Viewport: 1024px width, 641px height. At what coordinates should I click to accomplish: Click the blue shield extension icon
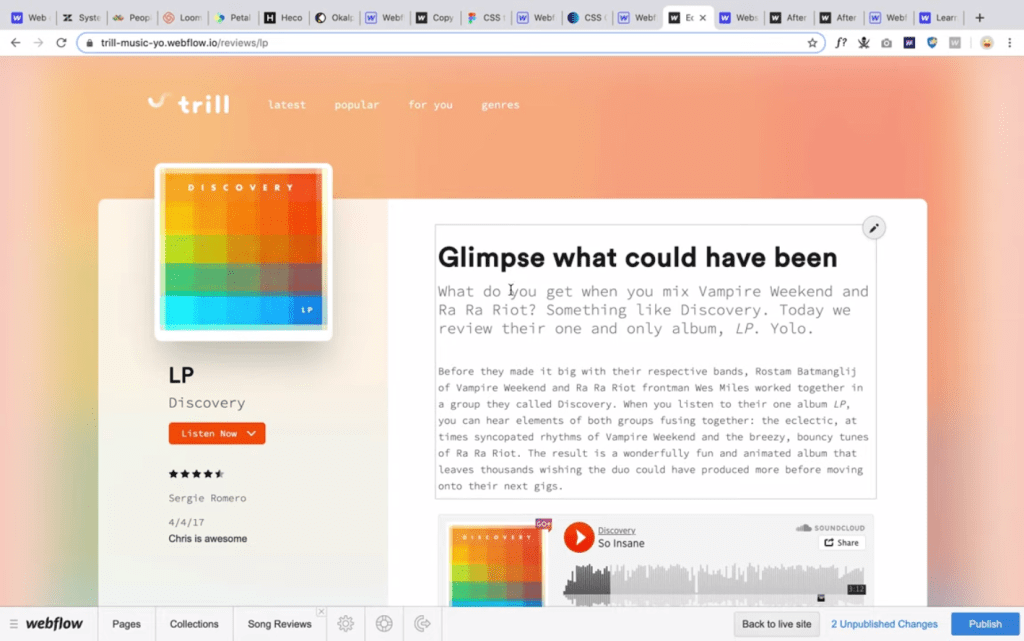coord(932,43)
